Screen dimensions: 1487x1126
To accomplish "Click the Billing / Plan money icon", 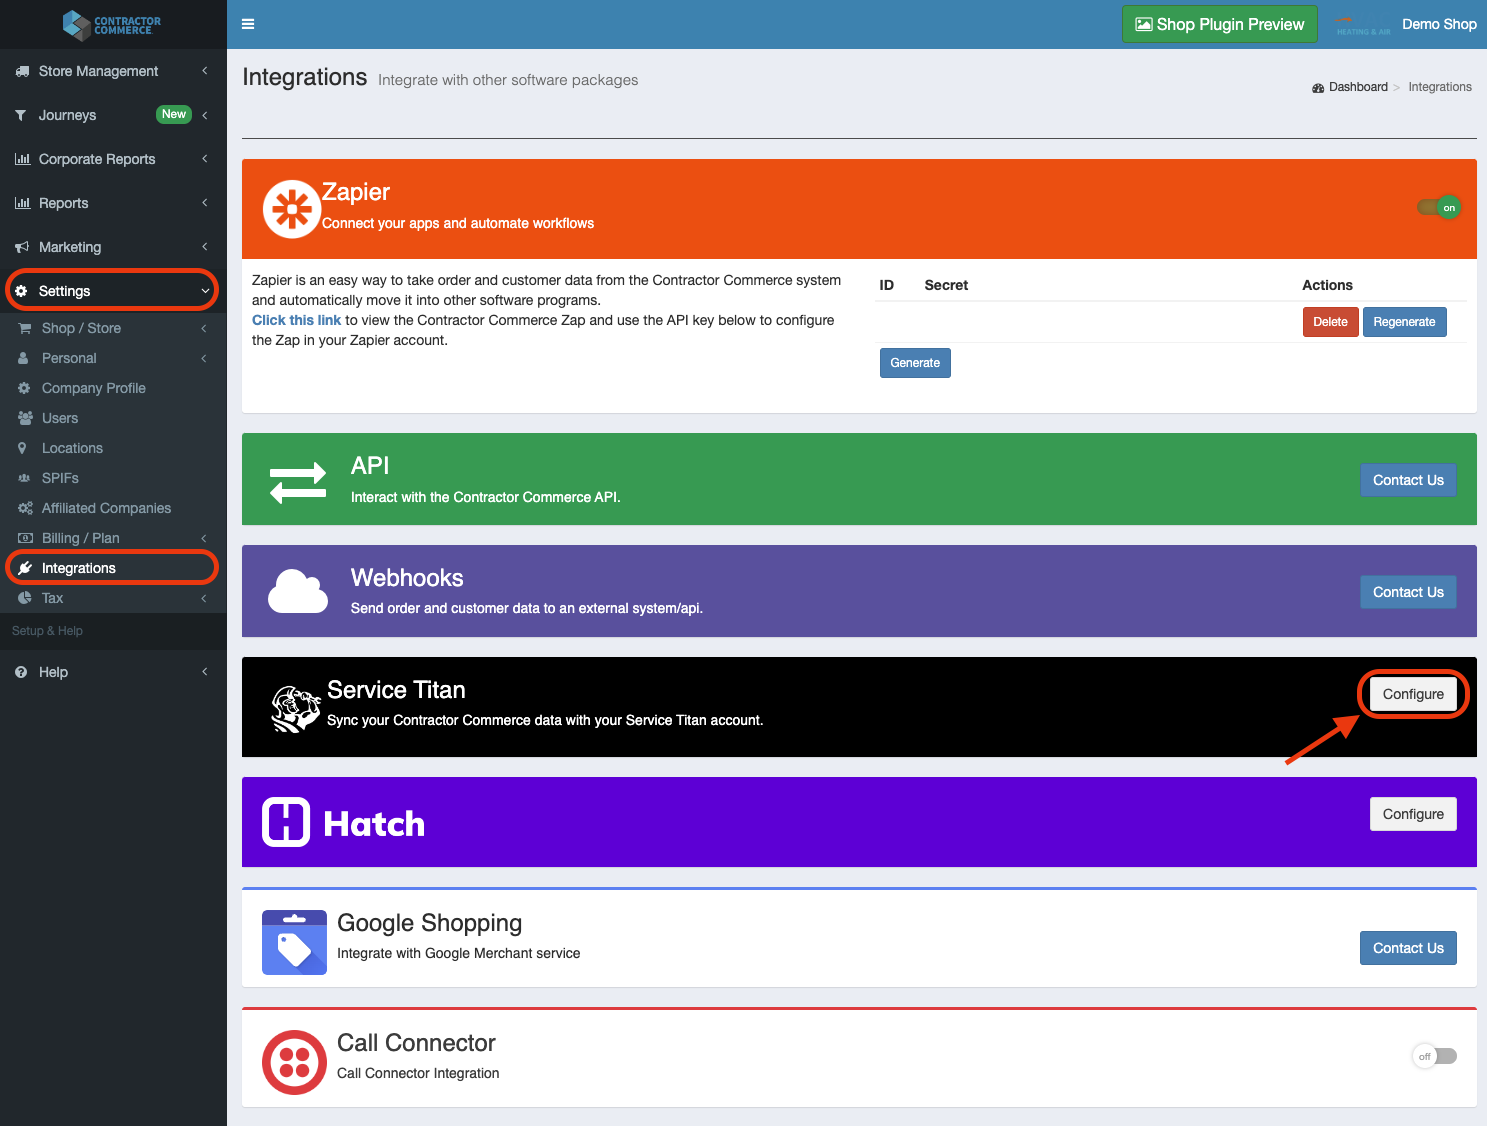I will 26,538.
